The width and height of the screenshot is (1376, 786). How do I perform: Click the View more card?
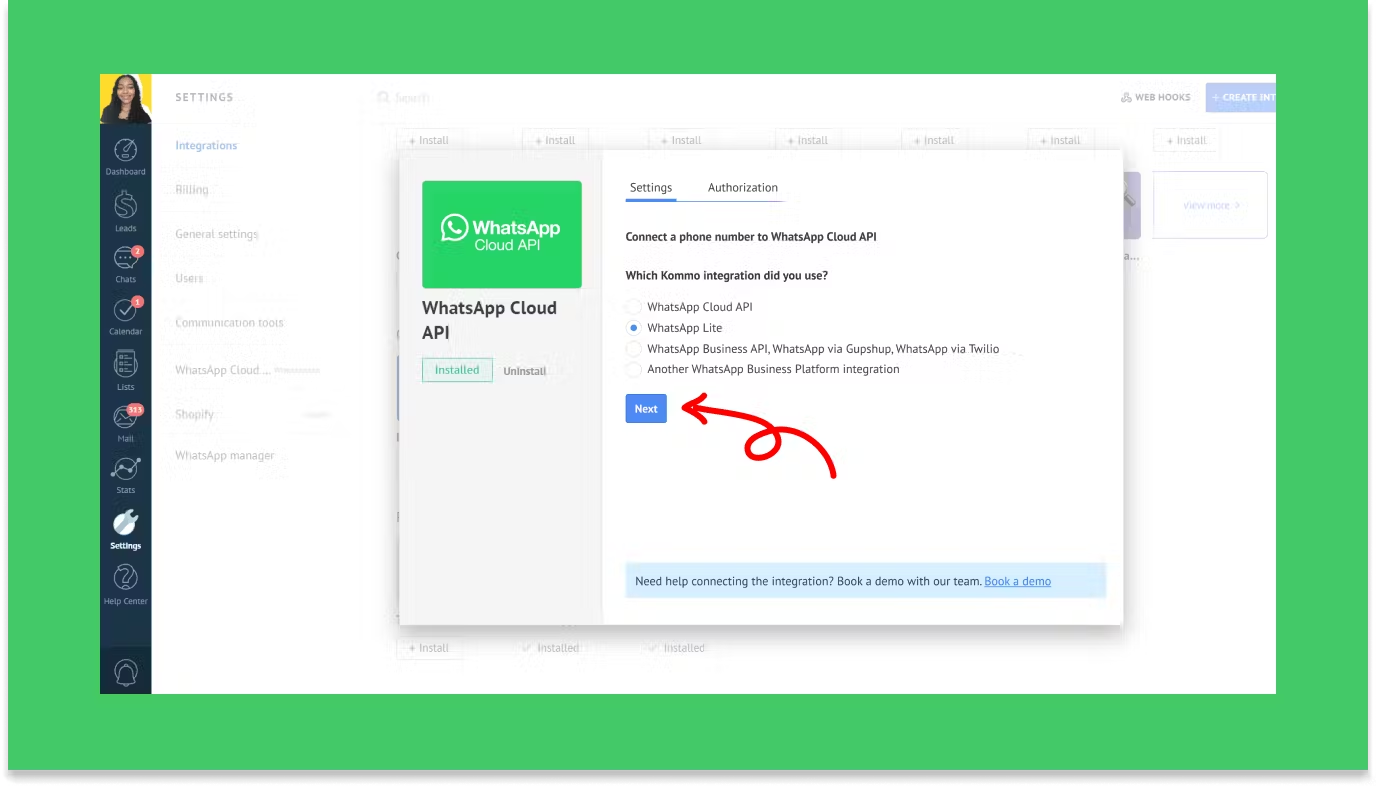point(1210,205)
